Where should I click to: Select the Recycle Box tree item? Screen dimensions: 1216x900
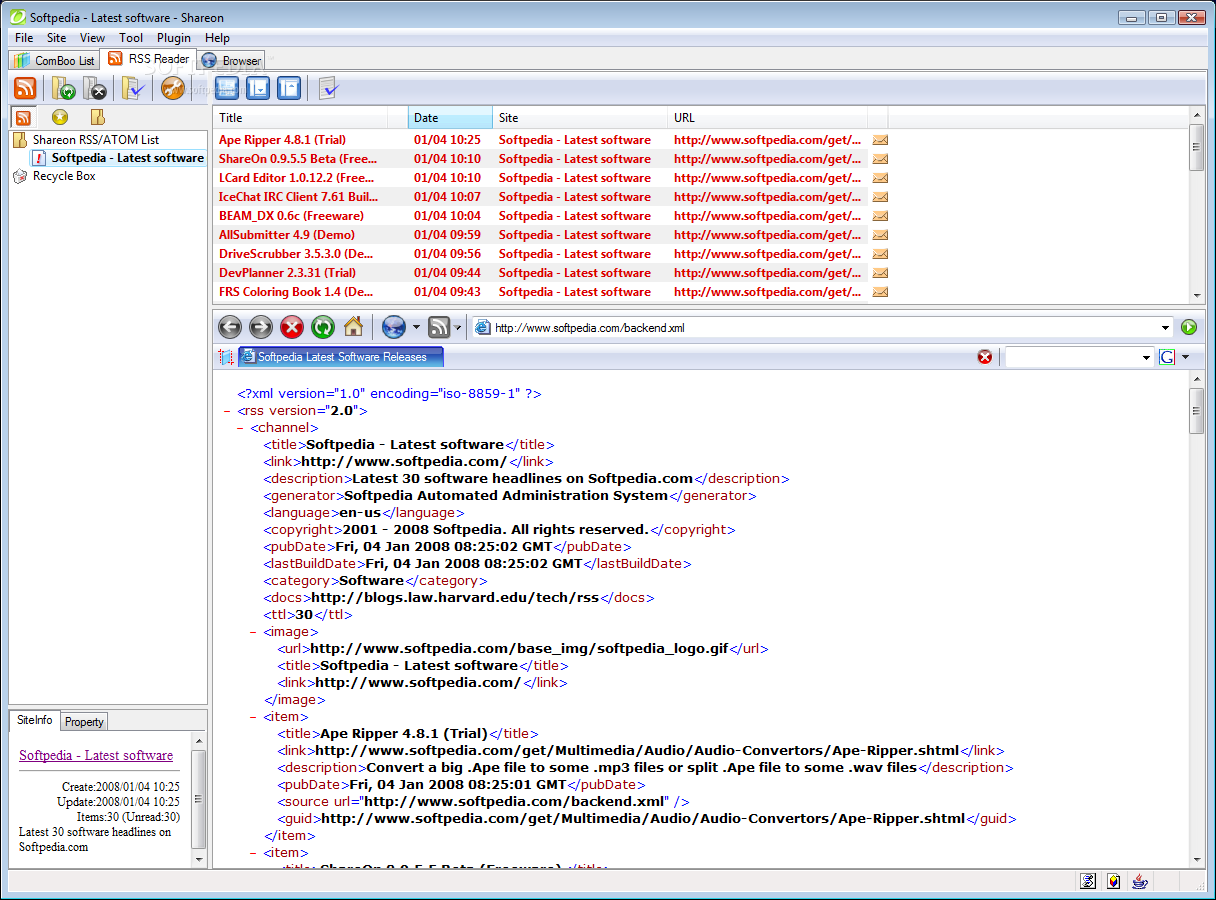[64, 176]
